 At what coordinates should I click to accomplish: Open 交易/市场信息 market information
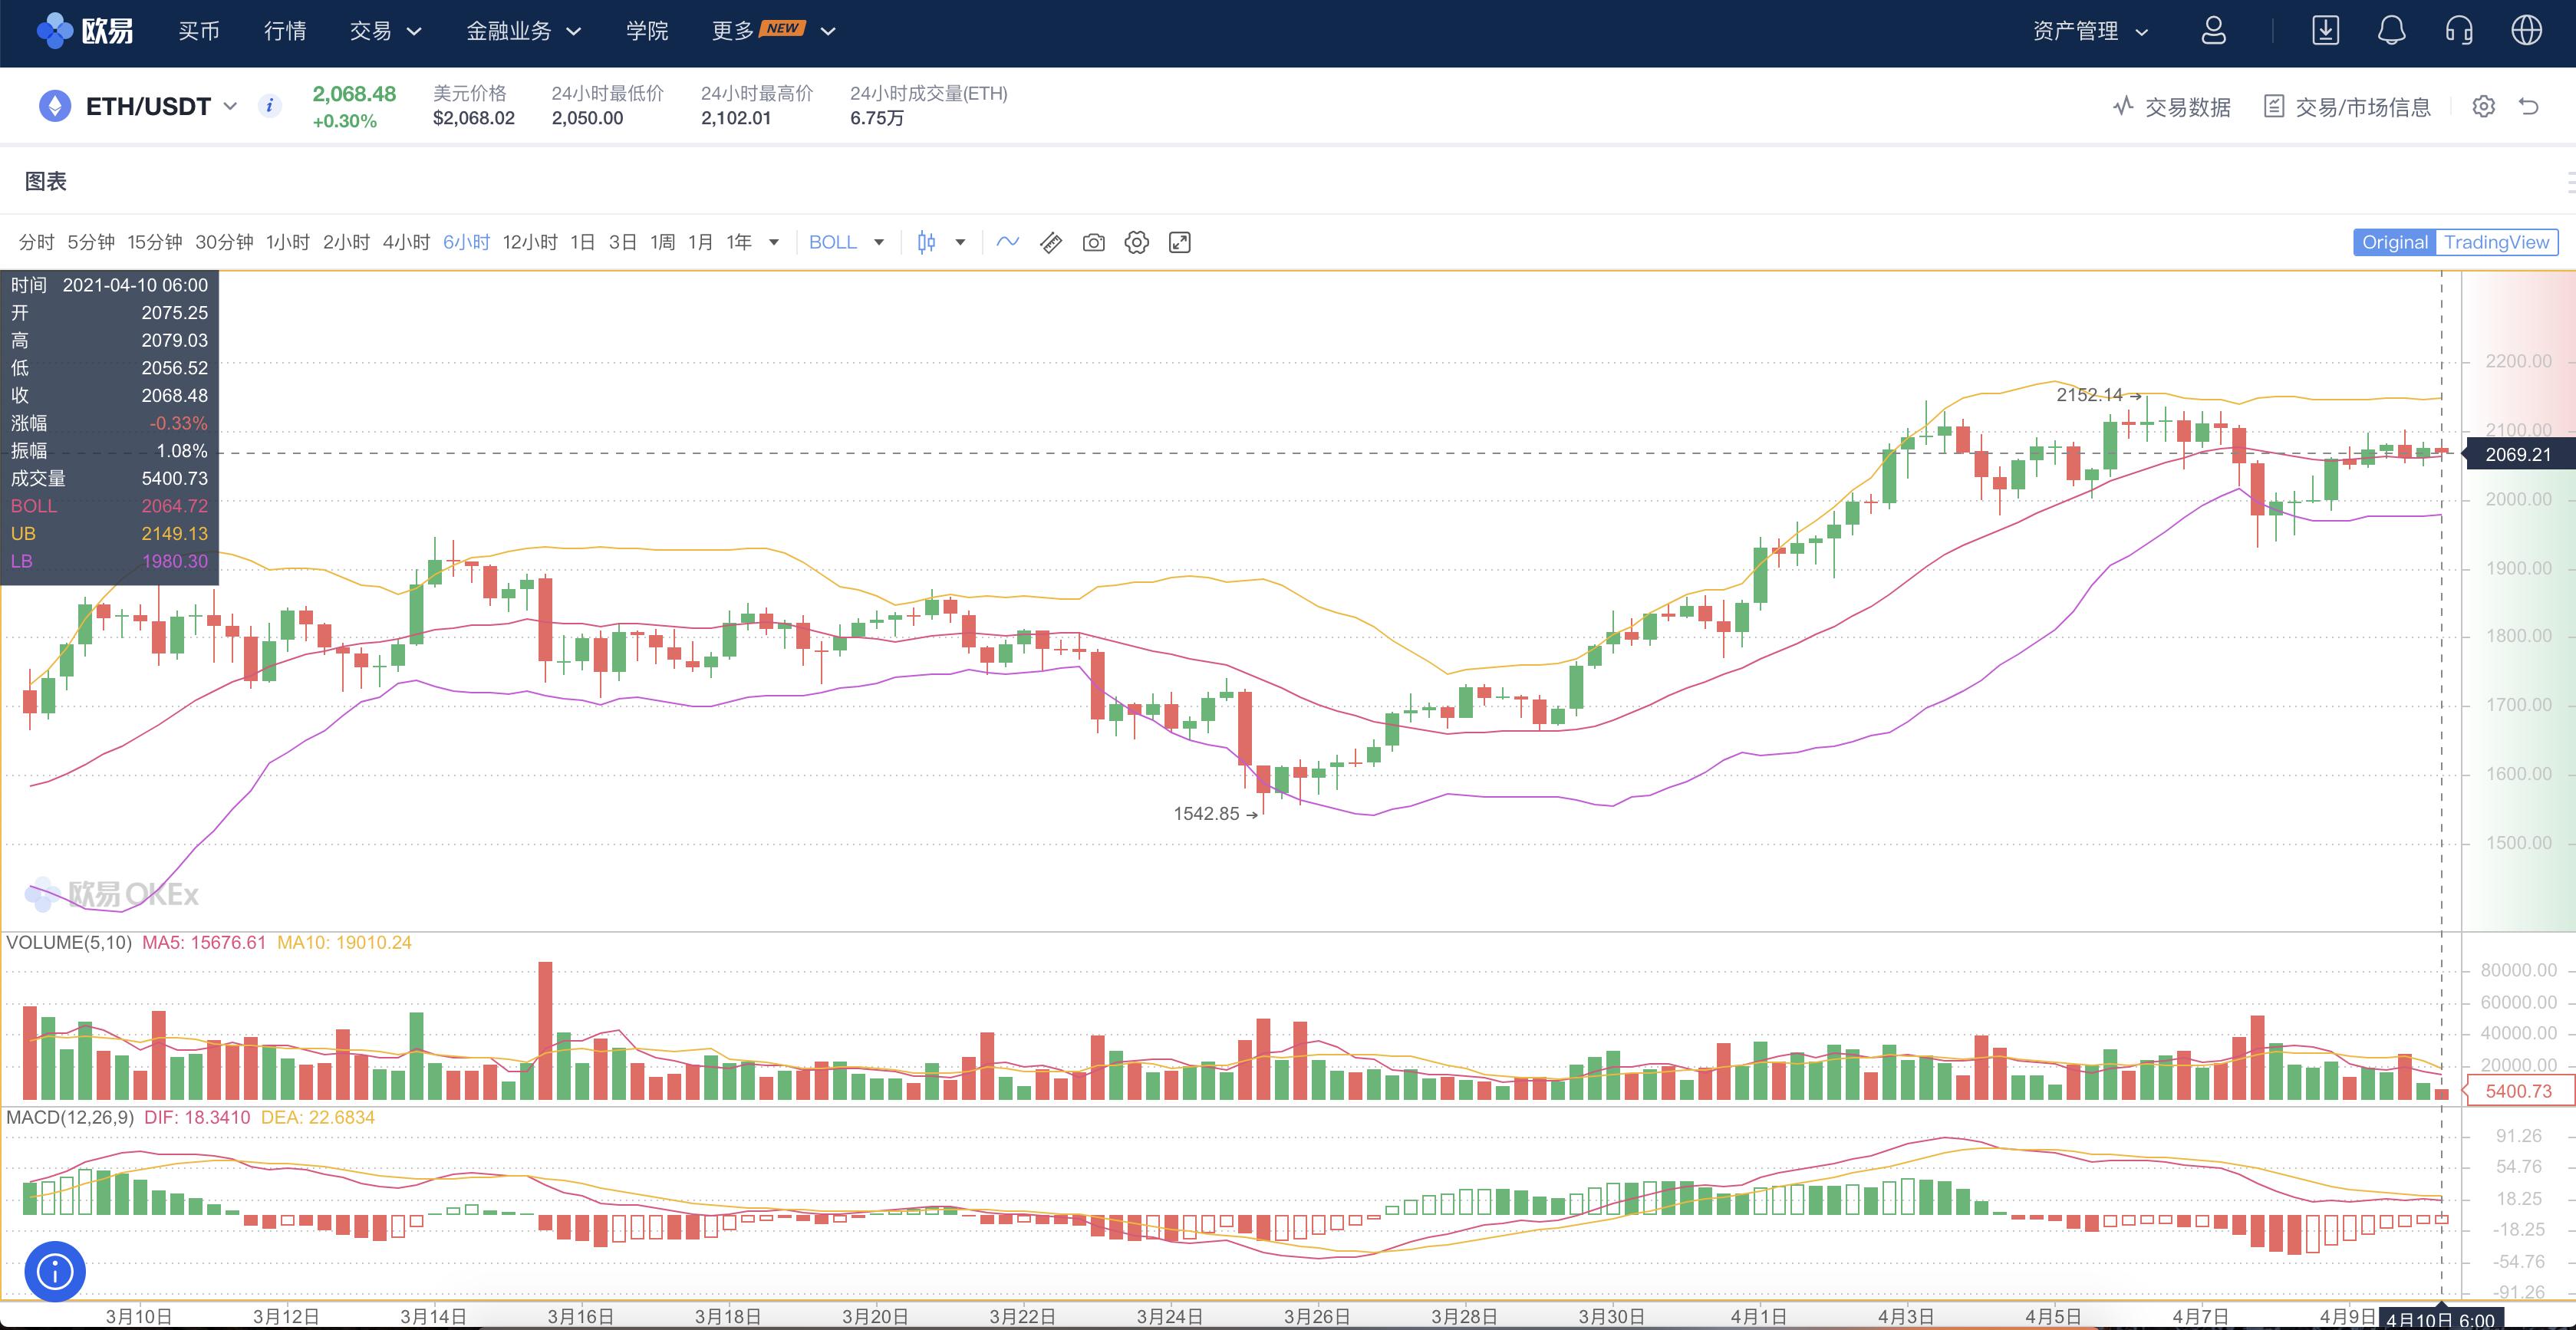click(2347, 107)
